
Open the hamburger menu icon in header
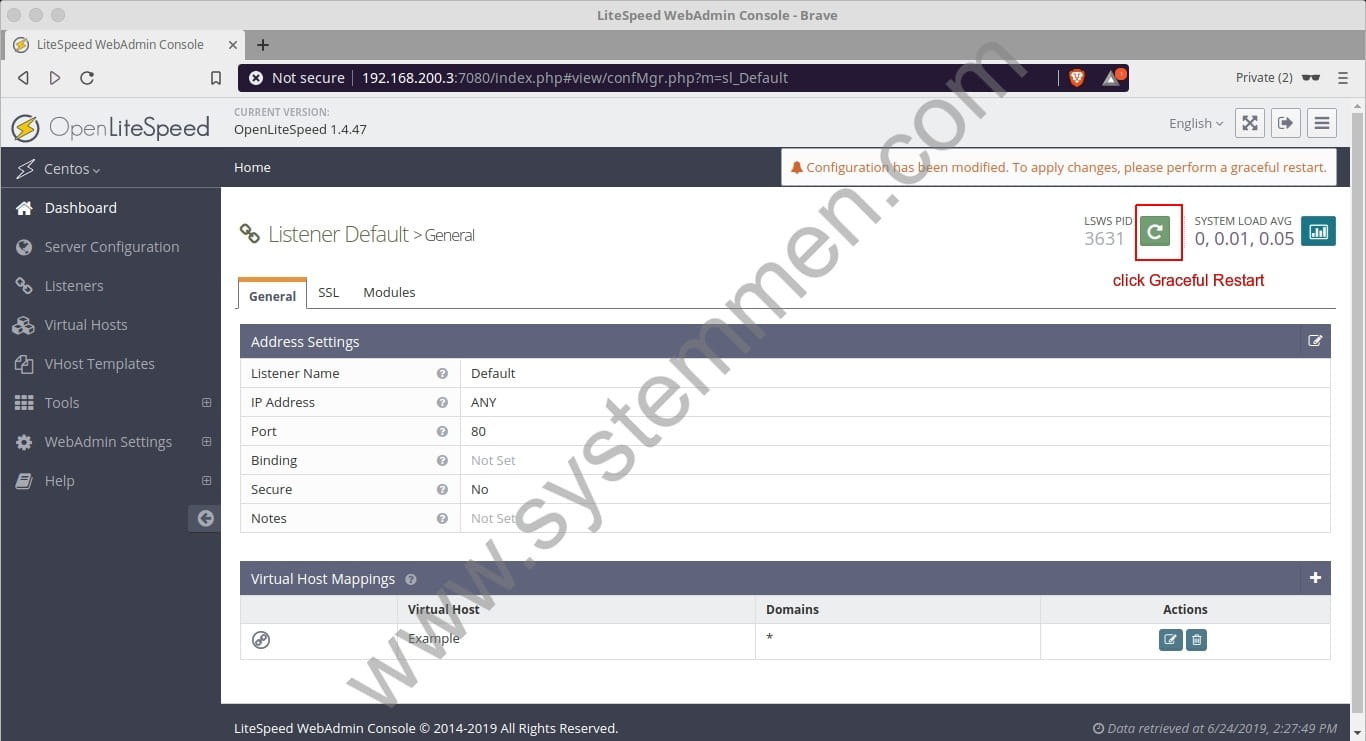[x=1322, y=123]
